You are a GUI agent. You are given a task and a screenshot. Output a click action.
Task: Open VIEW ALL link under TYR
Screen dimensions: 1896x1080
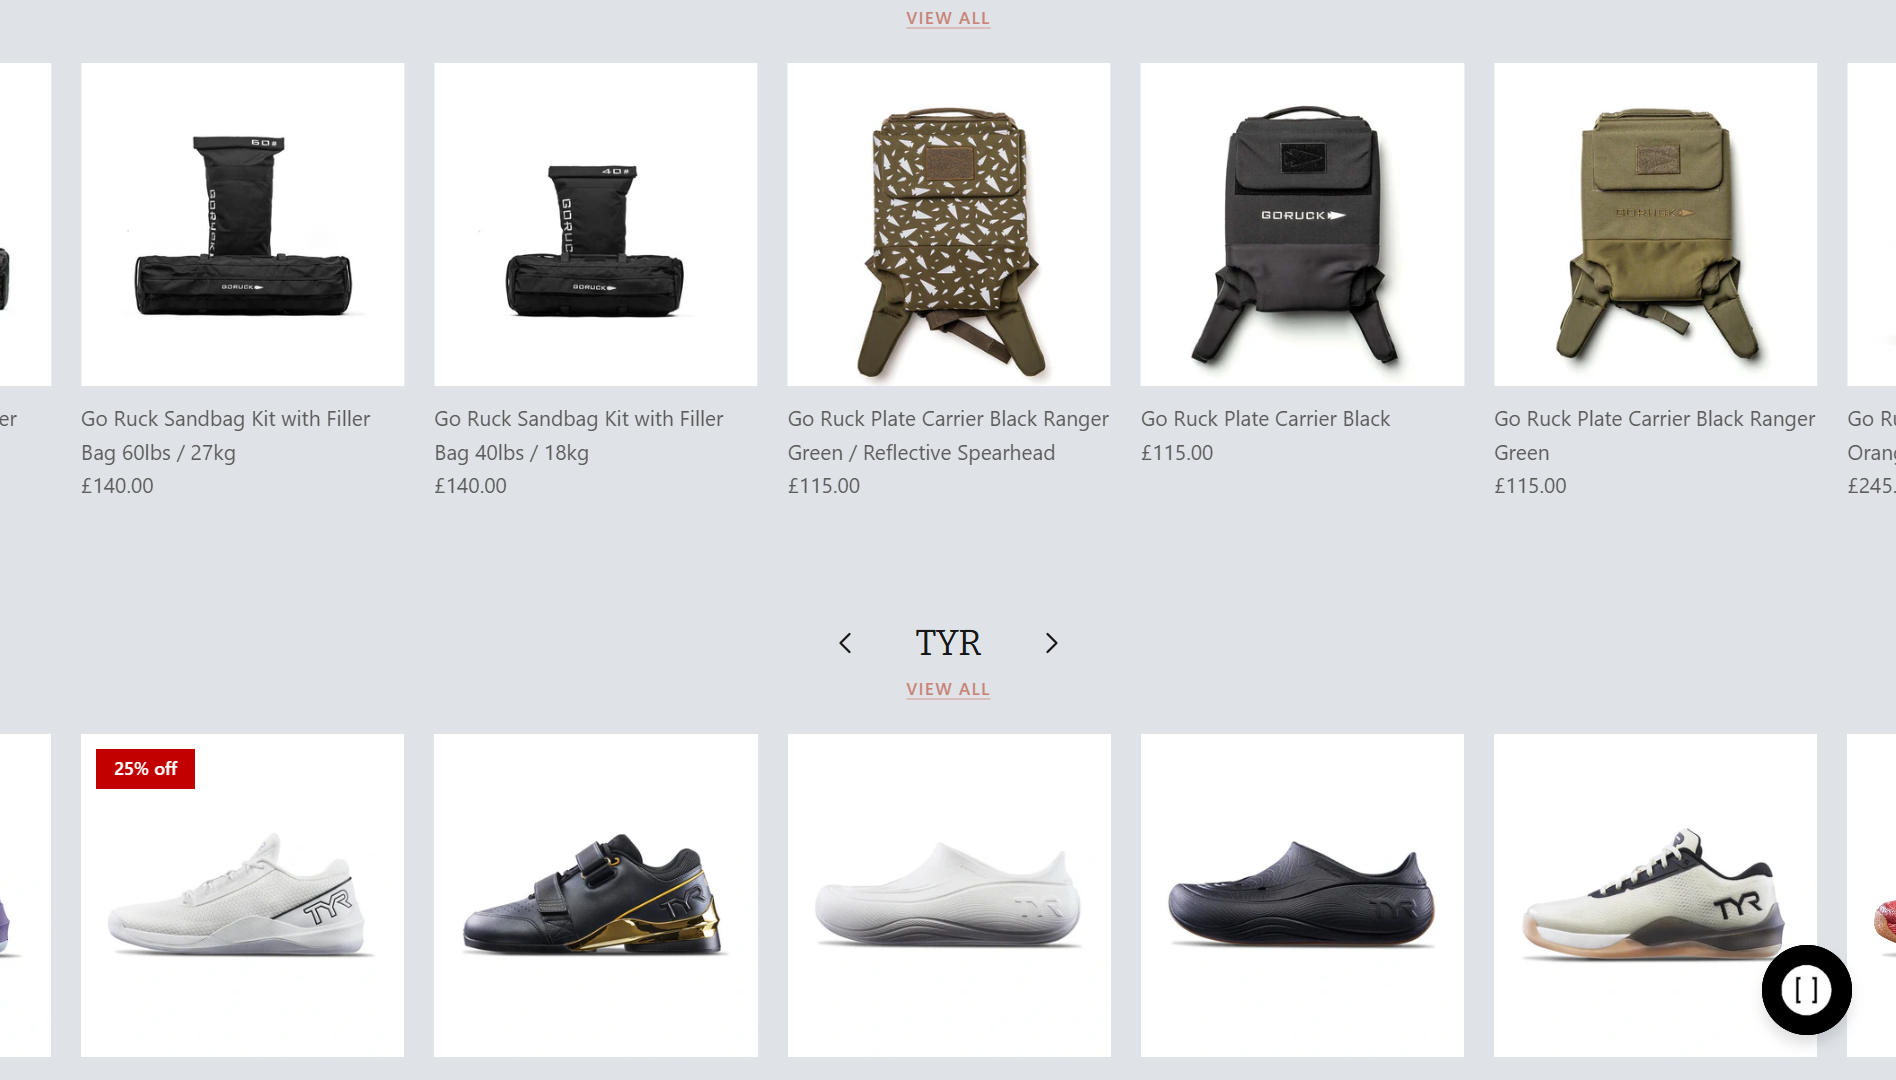[x=948, y=689]
